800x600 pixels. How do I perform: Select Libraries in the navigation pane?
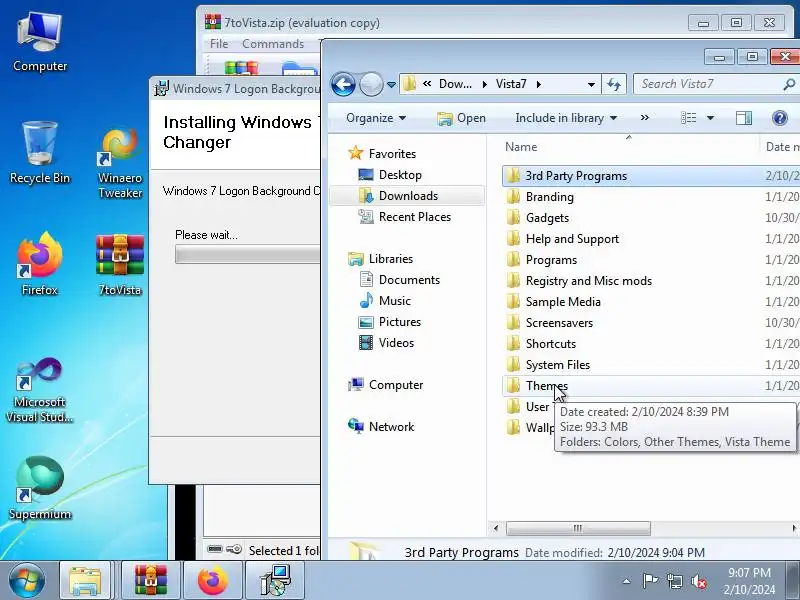coord(391,259)
